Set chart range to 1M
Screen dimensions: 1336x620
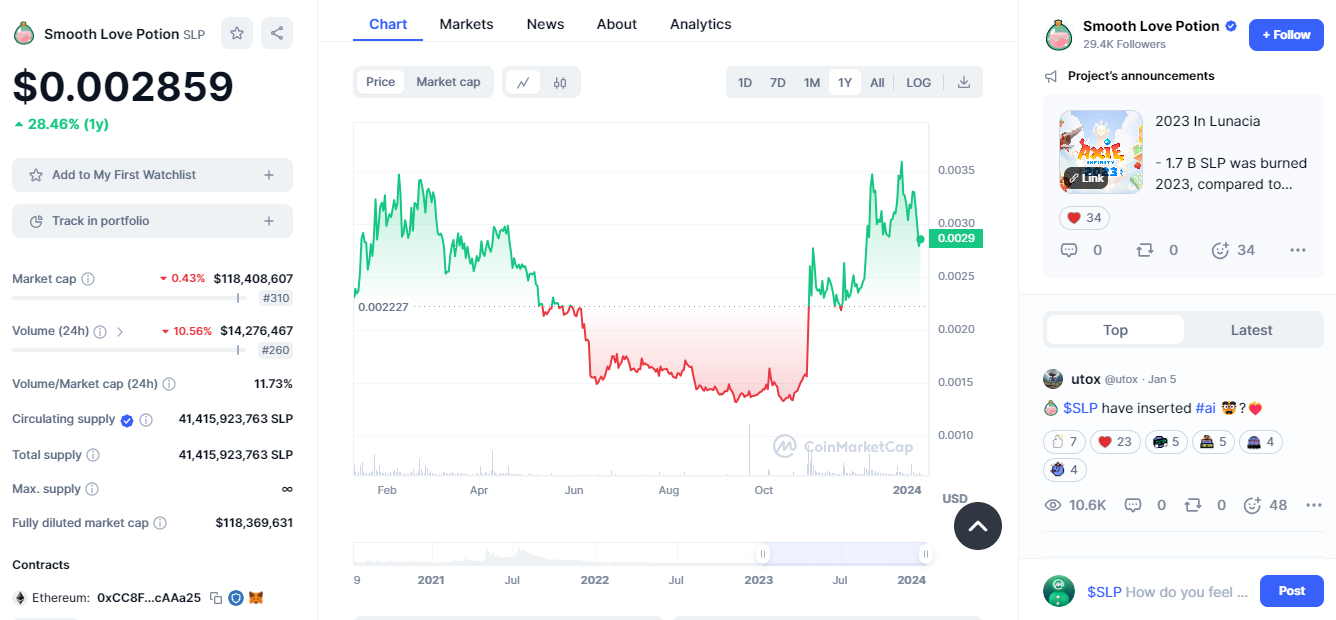pos(812,83)
